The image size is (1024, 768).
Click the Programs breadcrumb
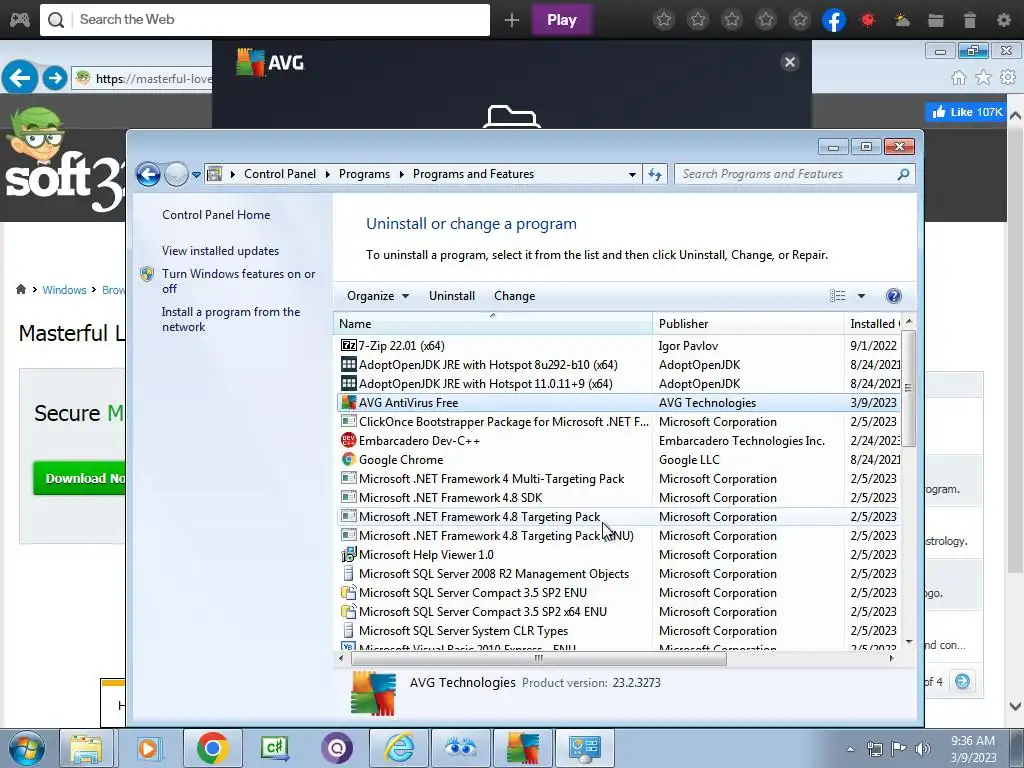(364, 174)
